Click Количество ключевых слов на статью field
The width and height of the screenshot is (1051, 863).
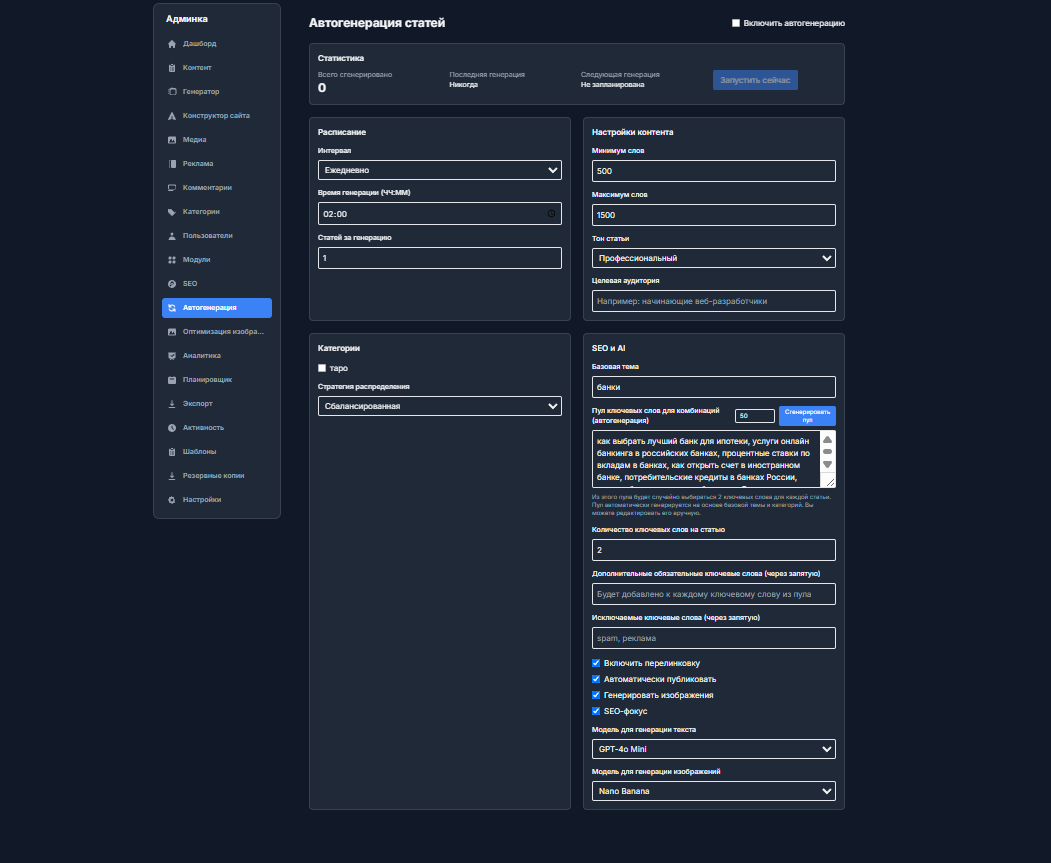[714, 550]
